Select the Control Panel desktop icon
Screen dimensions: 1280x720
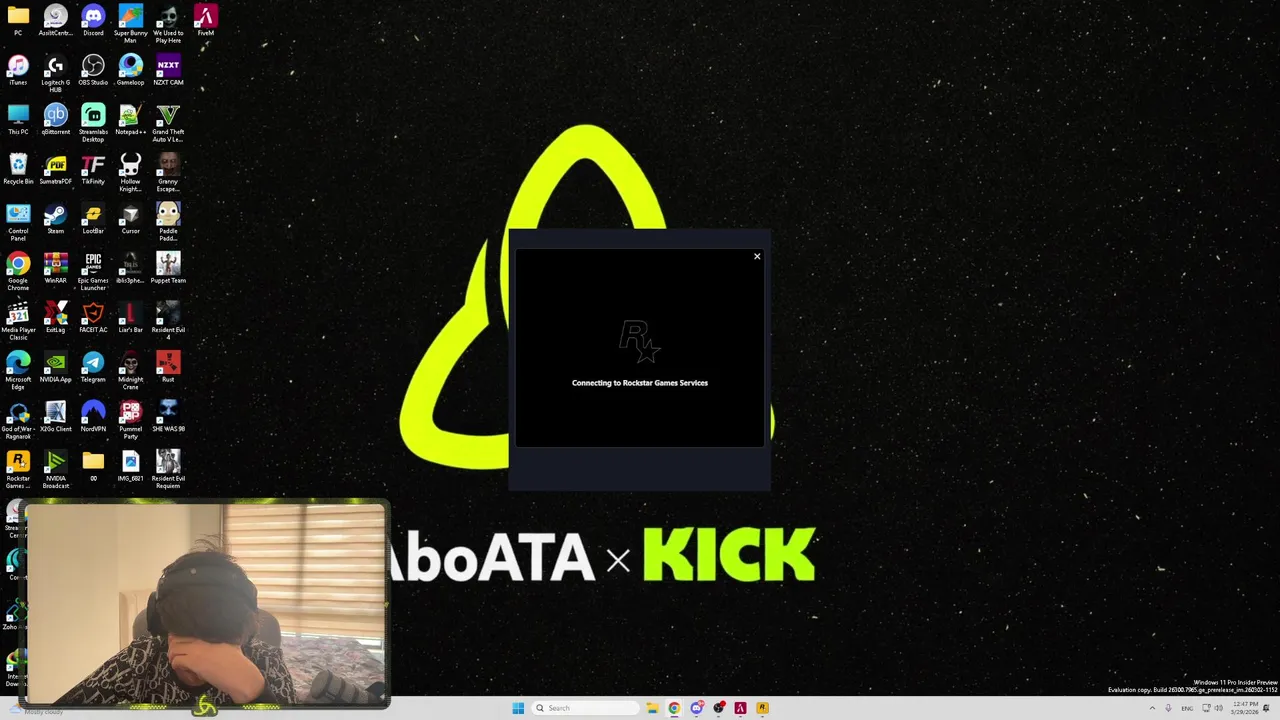(x=18, y=223)
